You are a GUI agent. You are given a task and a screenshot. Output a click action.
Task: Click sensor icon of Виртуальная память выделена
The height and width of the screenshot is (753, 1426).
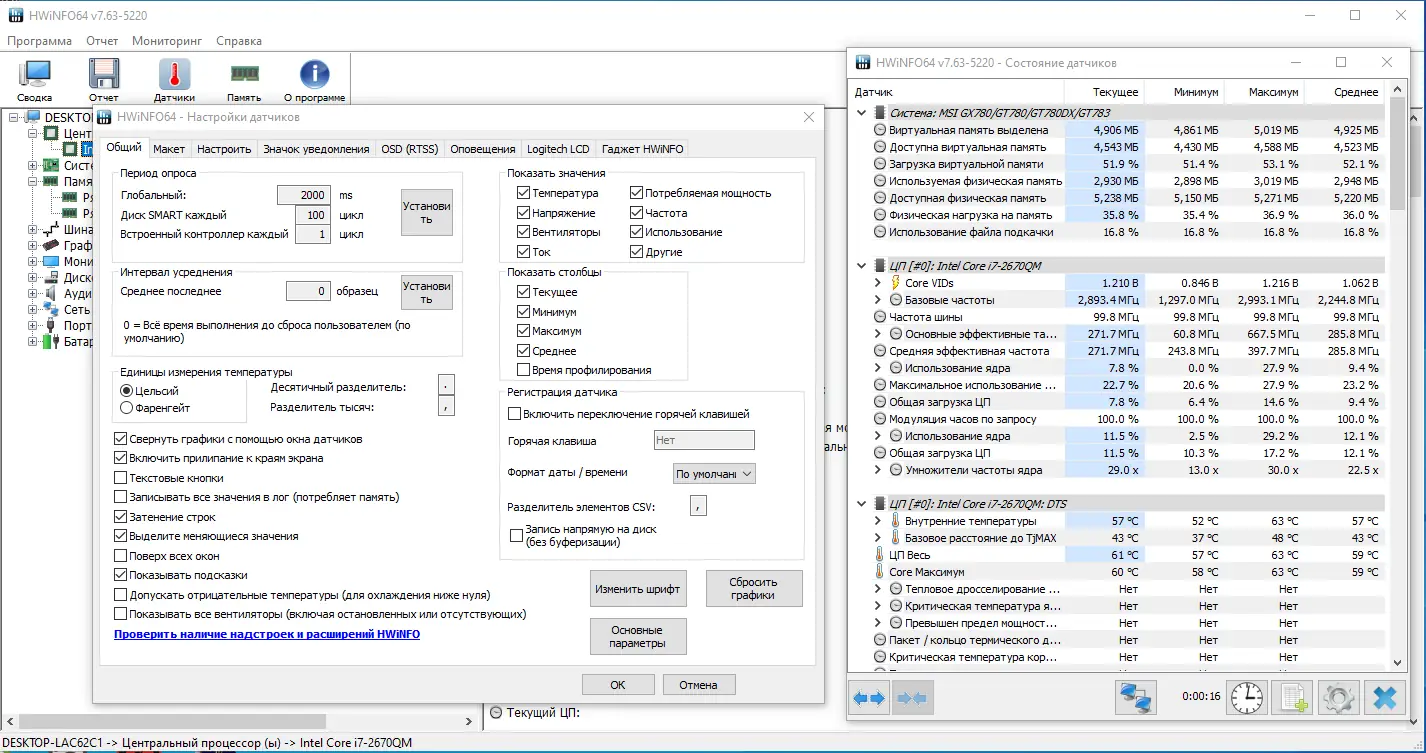pos(880,130)
